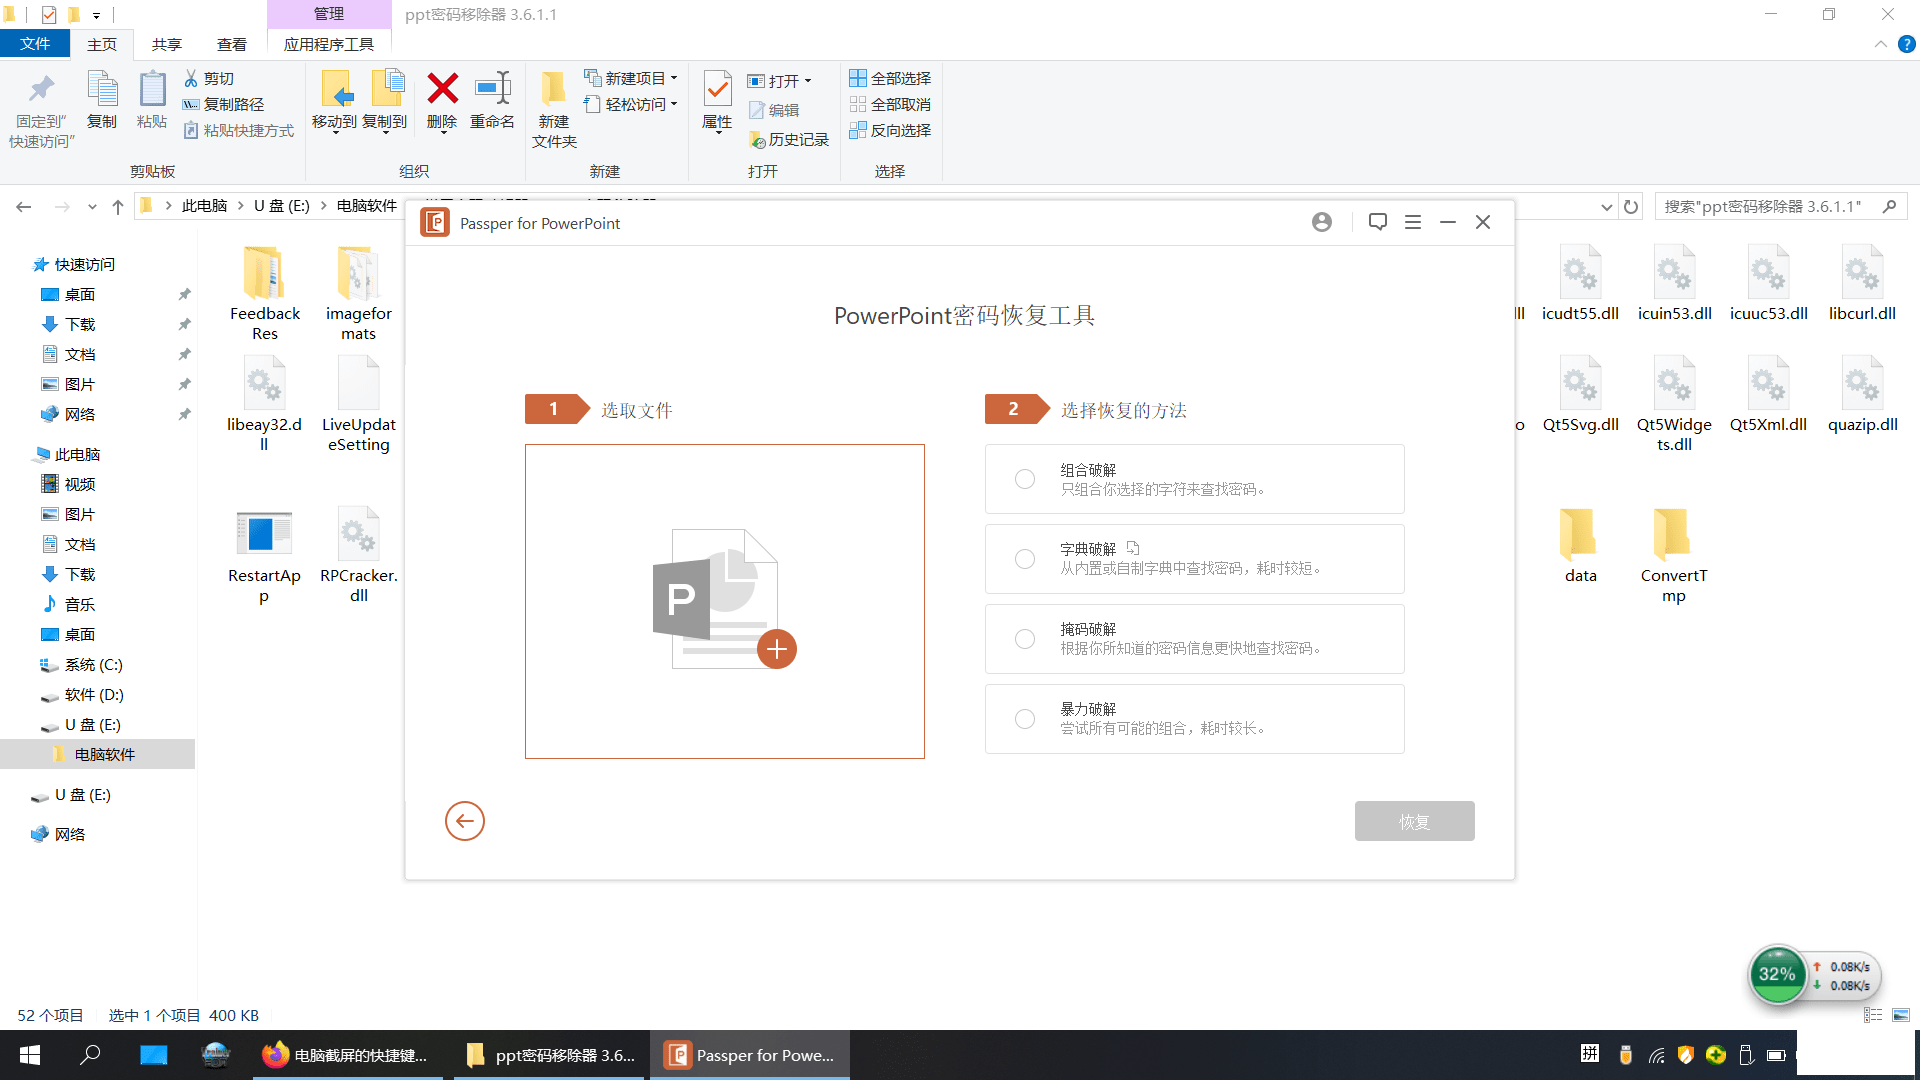Open Explorer help question mark icon
This screenshot has height=1080, width=1920.
point(1906,44)
